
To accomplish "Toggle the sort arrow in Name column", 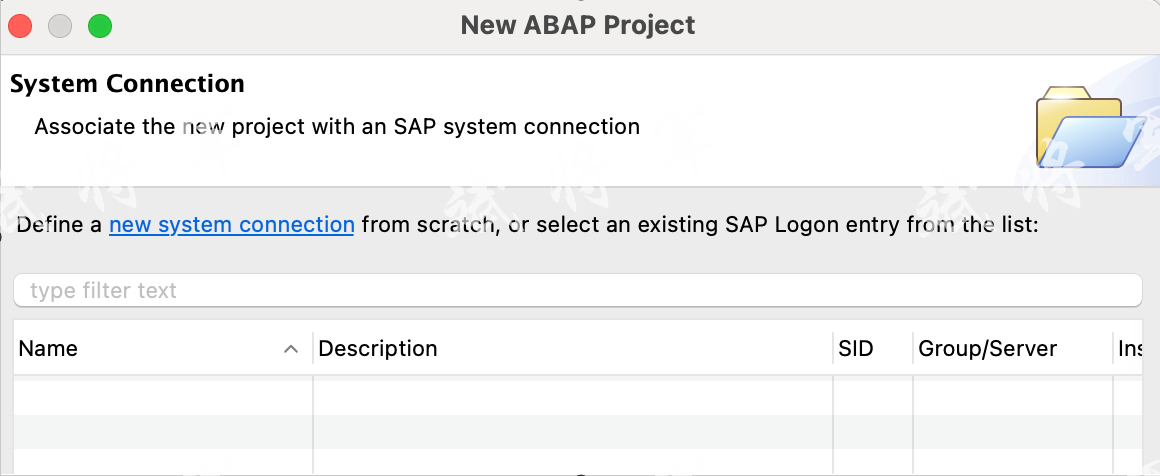I will pos(291,349).
